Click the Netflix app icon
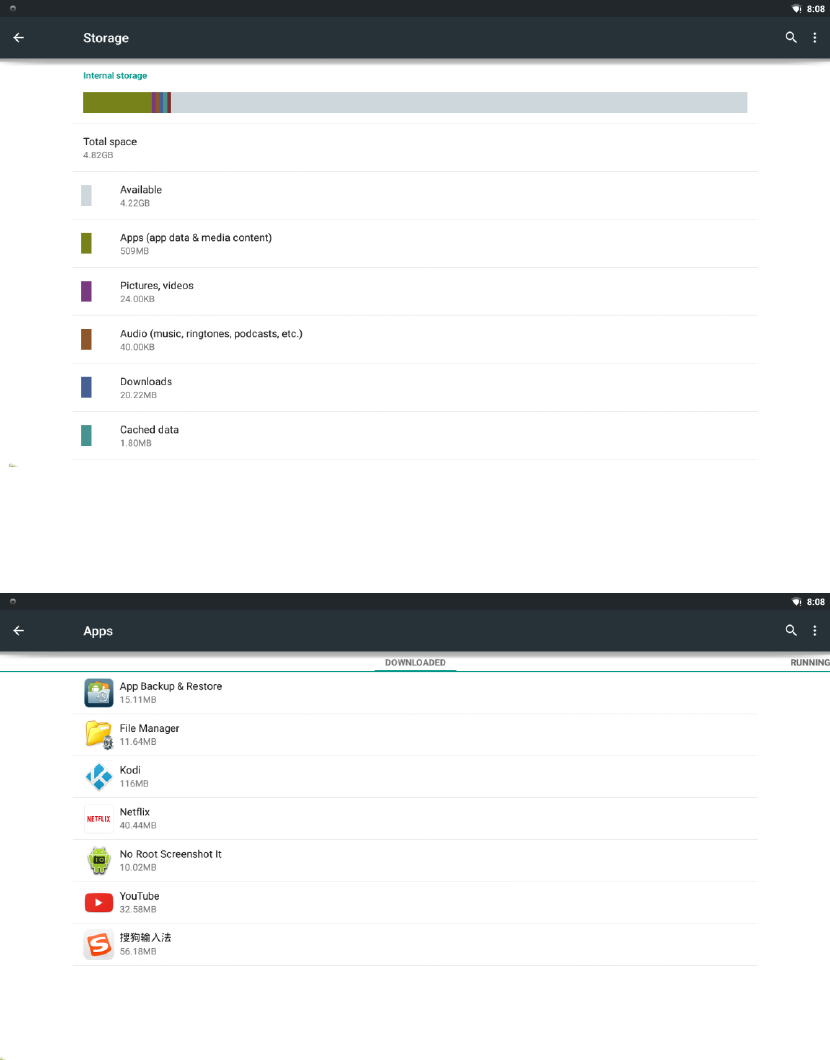This screenshot has height=1060, width=830. point(99,819)
